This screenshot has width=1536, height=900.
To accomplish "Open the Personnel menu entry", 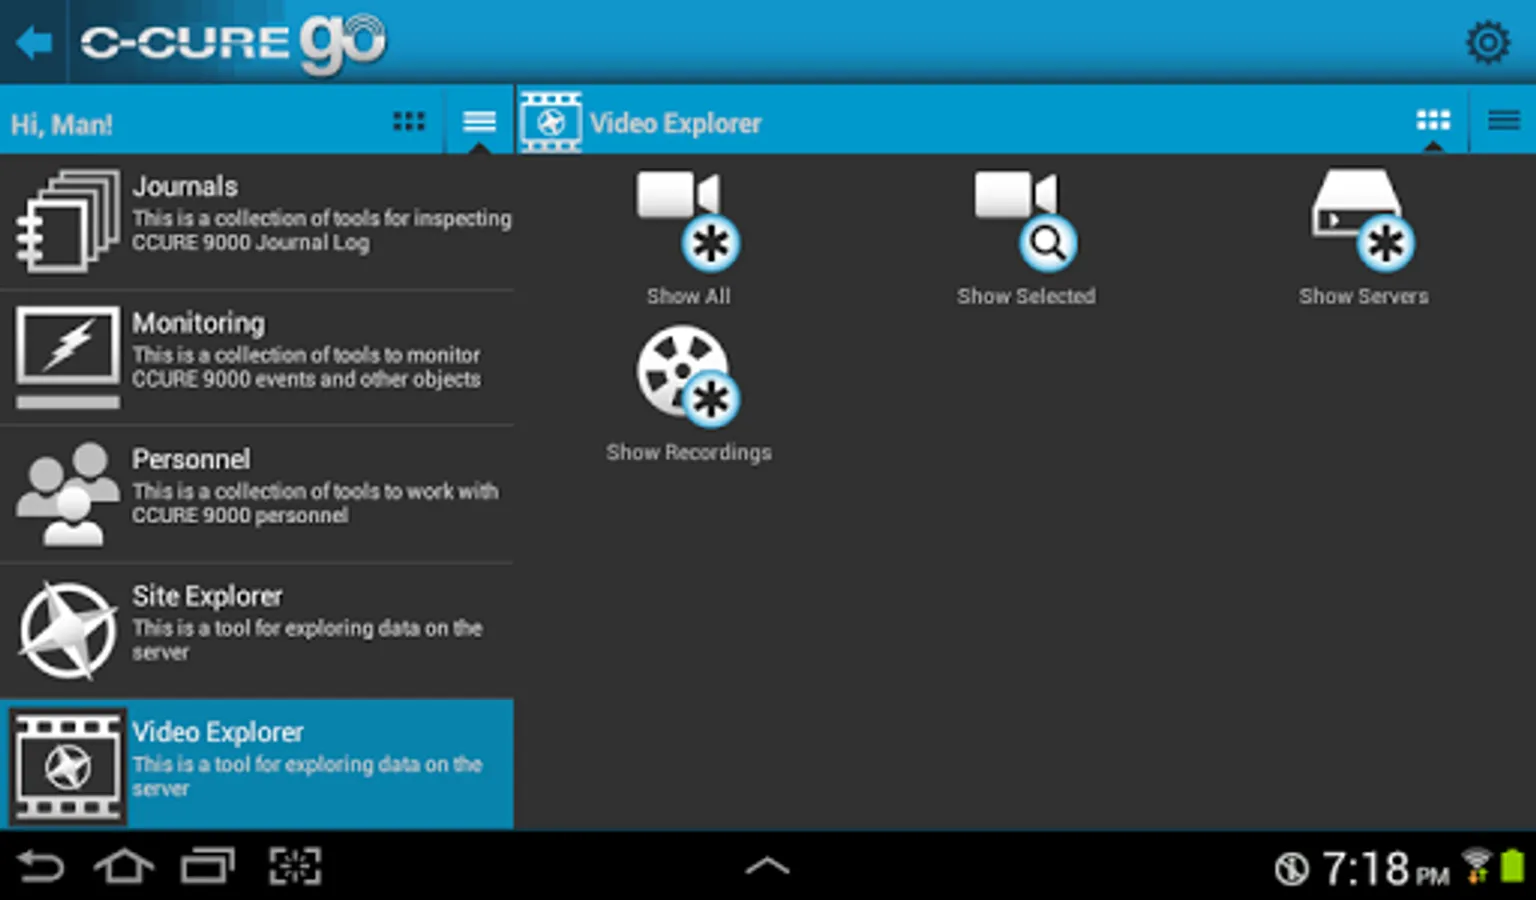I will pyautogui.click(x=257, y=495).
